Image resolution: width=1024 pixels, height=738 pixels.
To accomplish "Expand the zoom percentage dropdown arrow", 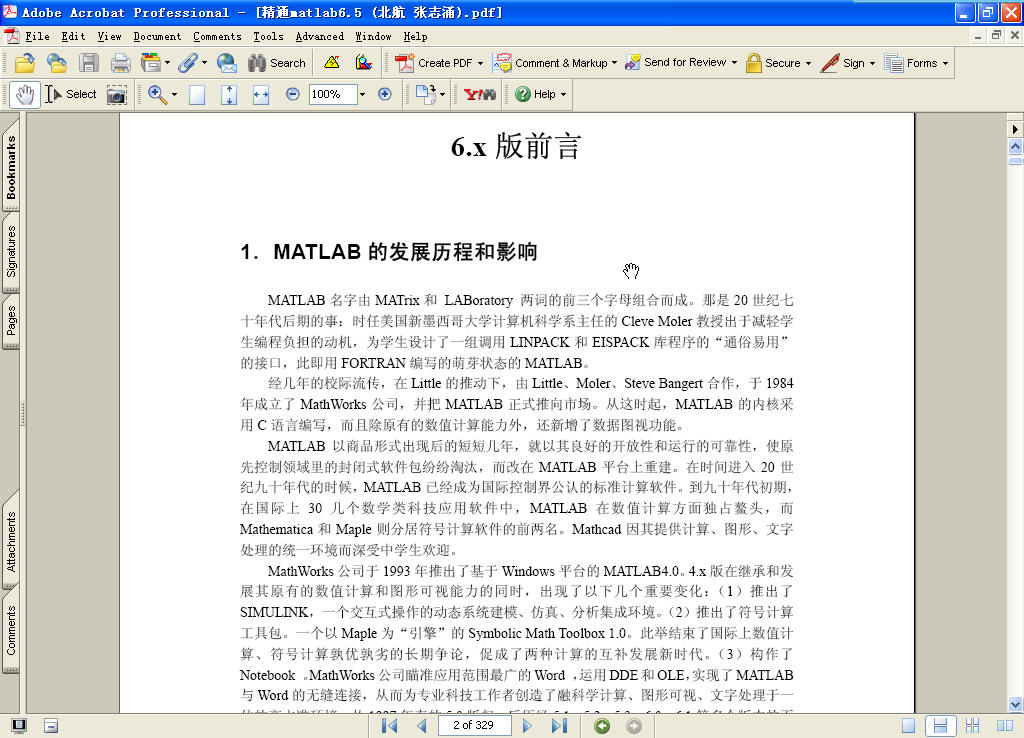I will [x=362, y=95].
